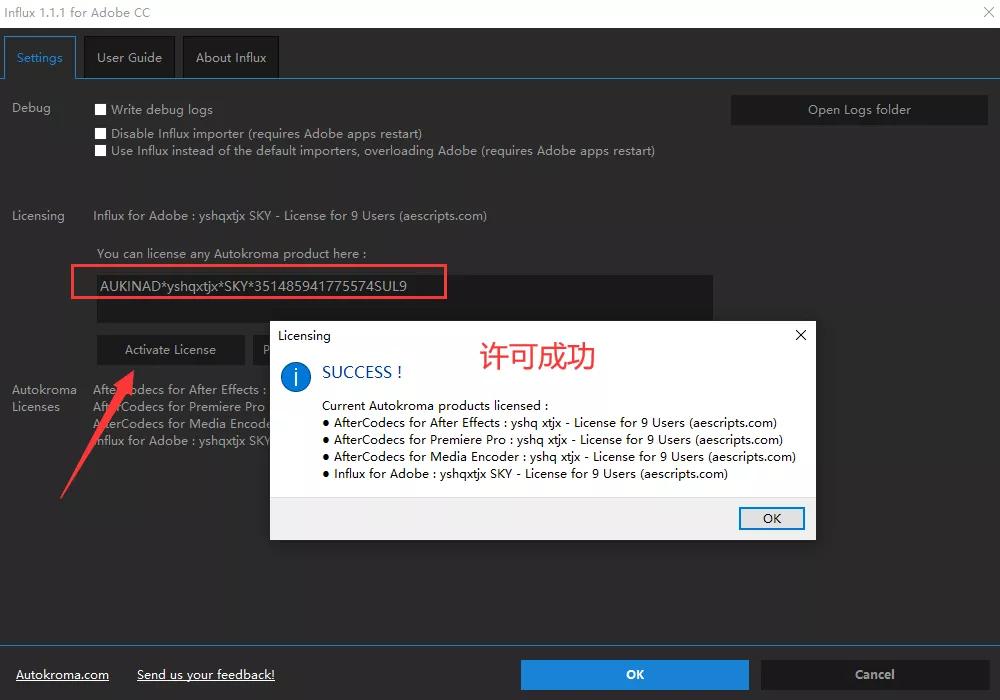Select the SUCCESS ! heading text
This screenshot has width=1000, height=700.
pos(362,372)
